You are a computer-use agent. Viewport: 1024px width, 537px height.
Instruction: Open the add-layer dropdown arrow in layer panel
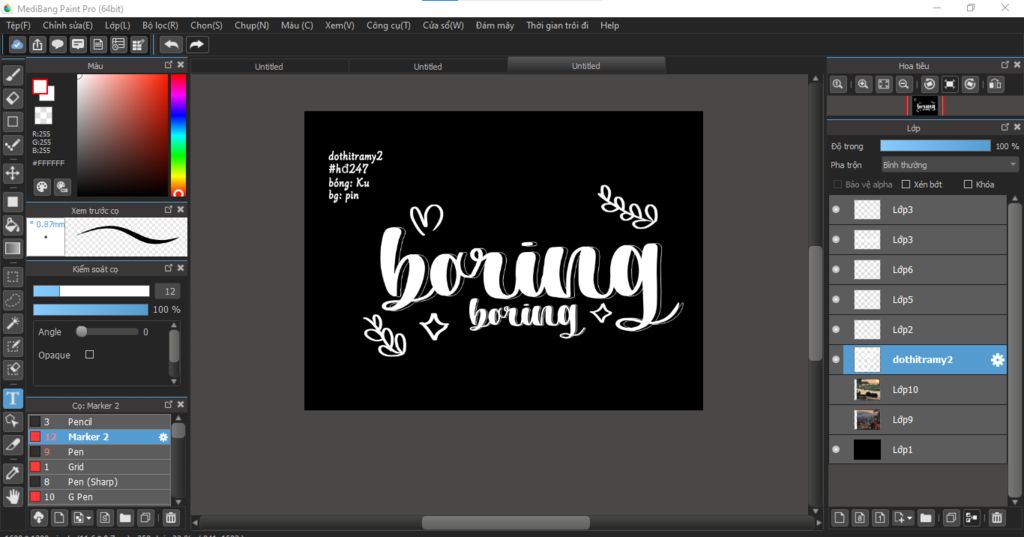(x=909, y=519)
